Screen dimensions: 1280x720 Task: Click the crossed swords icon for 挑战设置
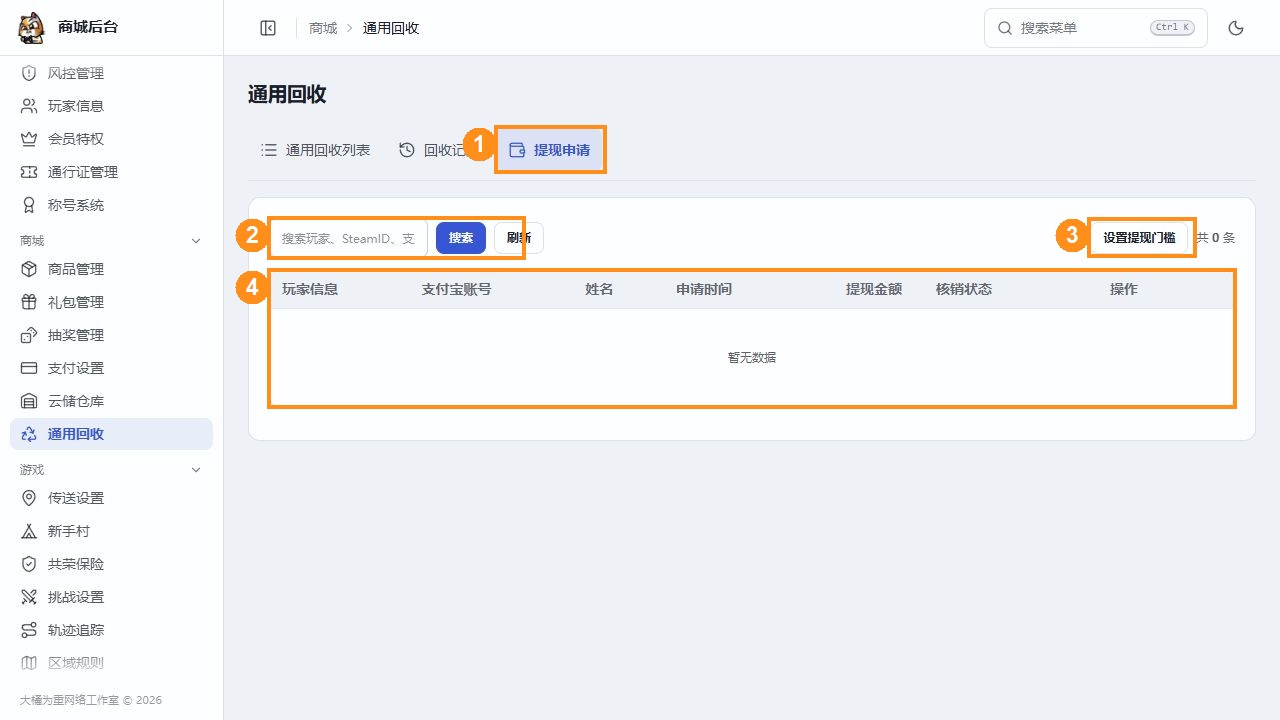click(29, 597)
